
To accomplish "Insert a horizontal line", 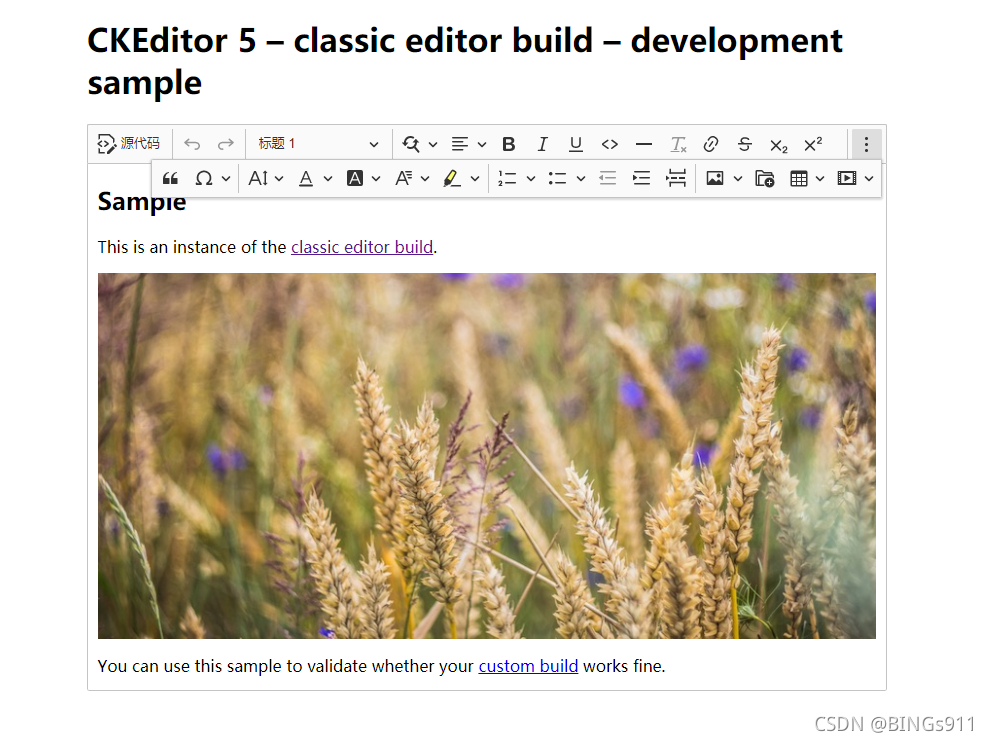I will pos(643,144).
